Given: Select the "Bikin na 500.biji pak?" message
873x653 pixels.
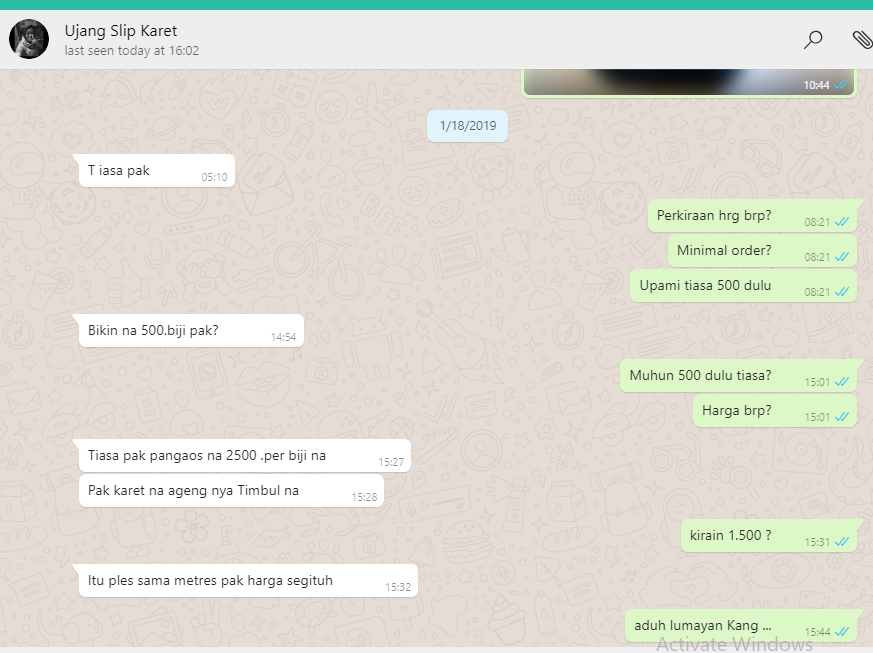Looking at the screenshot, I should click(153, 330).
